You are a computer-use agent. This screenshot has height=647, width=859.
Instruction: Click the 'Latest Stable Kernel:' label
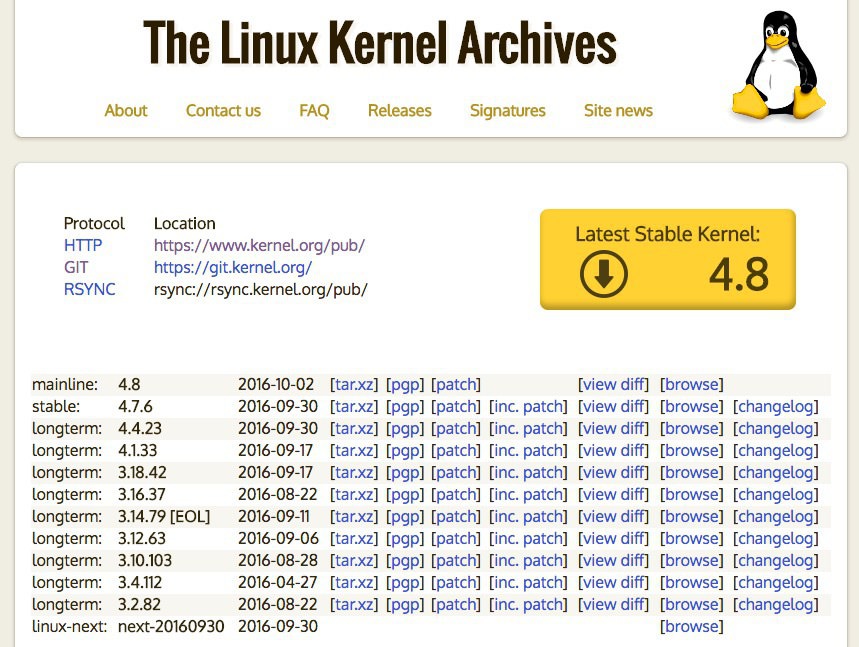(667, 234)
